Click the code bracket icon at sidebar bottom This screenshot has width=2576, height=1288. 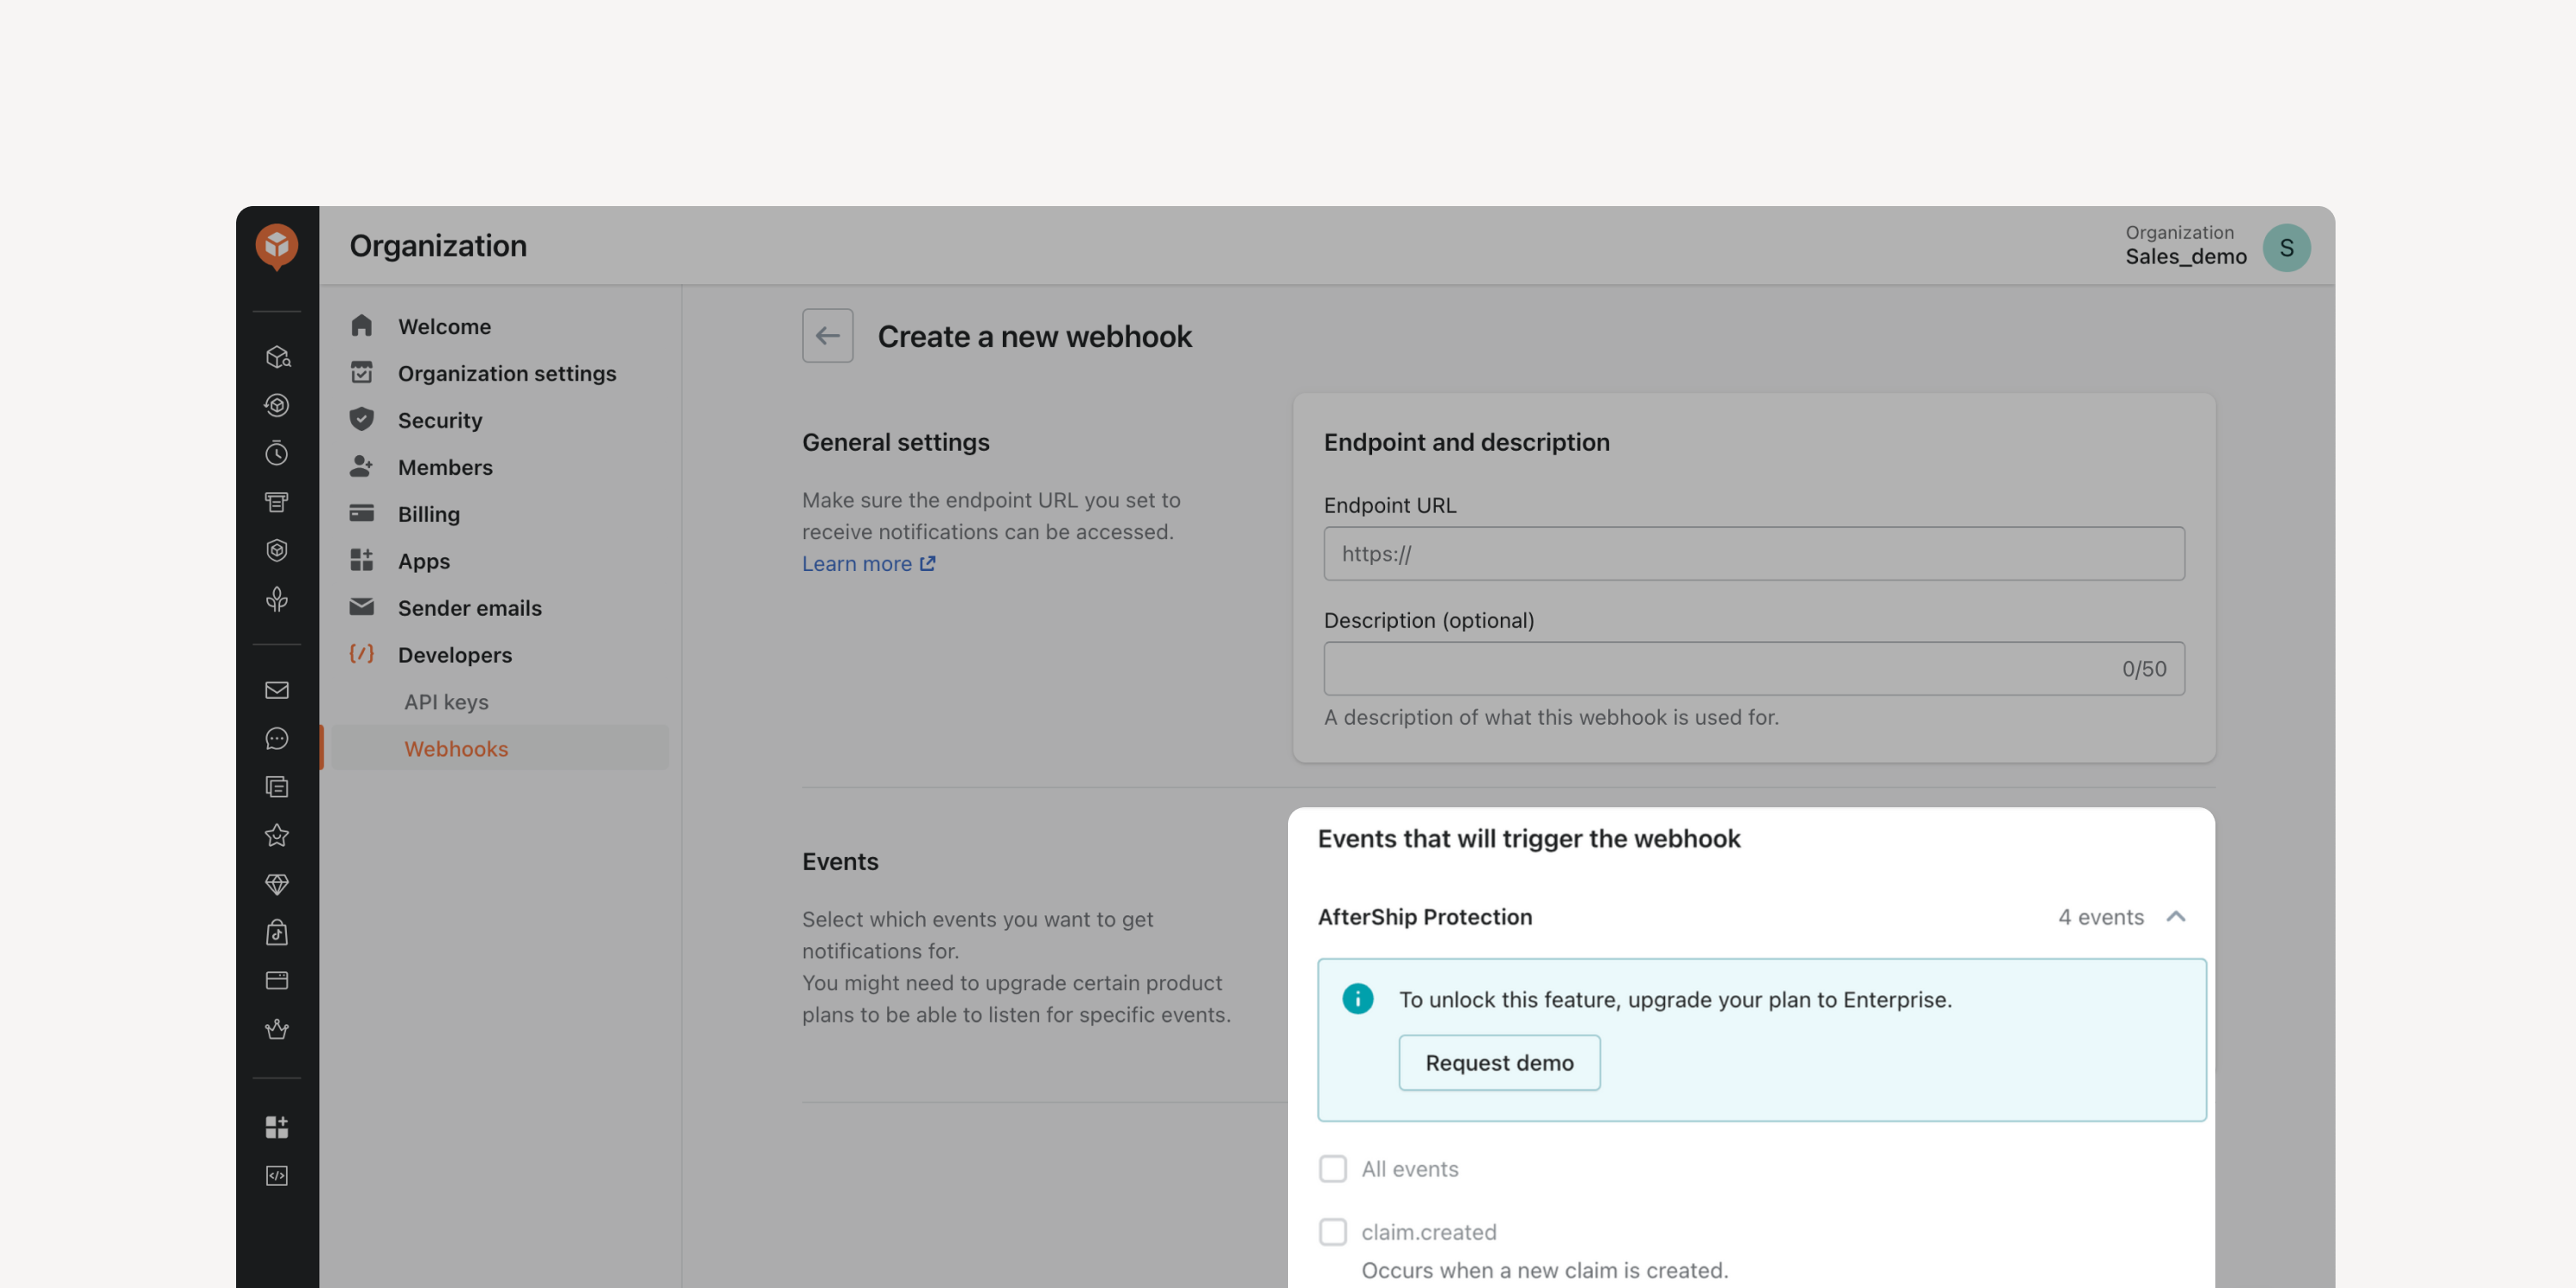[277, 1176]
